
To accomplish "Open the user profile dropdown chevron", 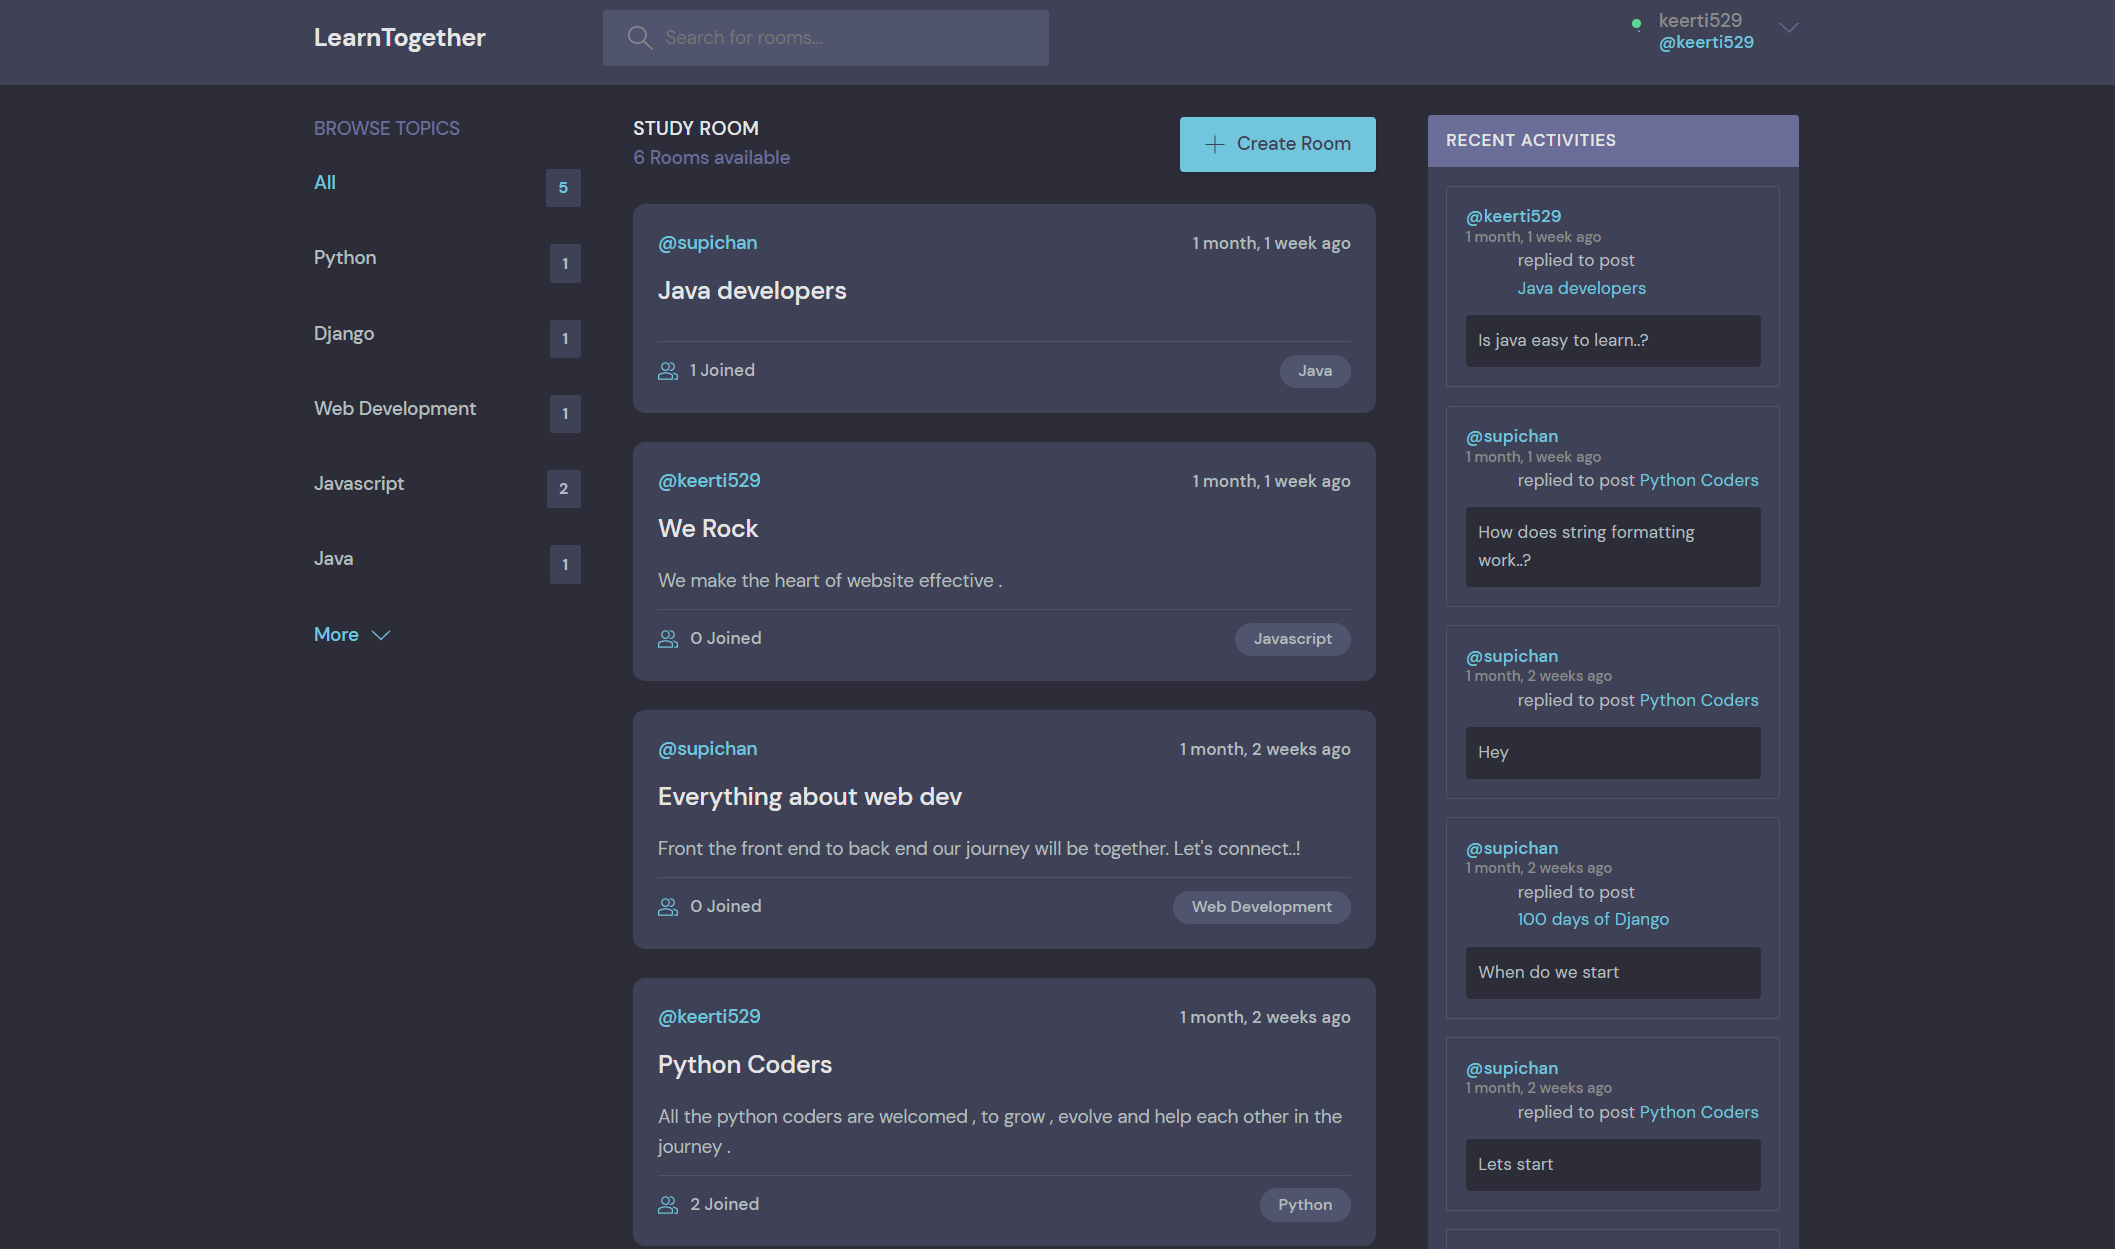I will pos(1789,28).
